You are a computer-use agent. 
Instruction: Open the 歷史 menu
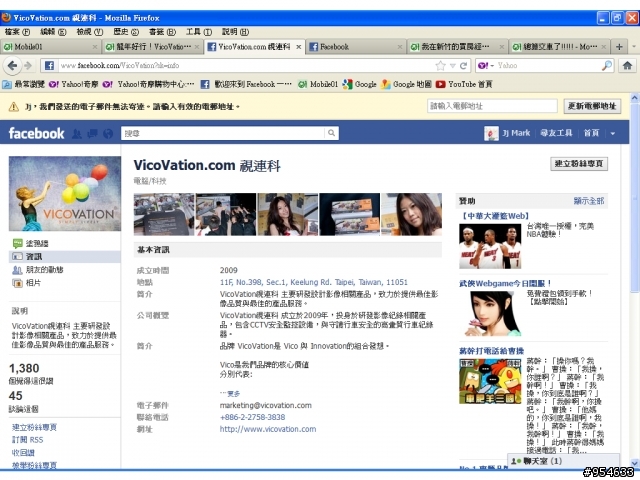tap(126, 32)
